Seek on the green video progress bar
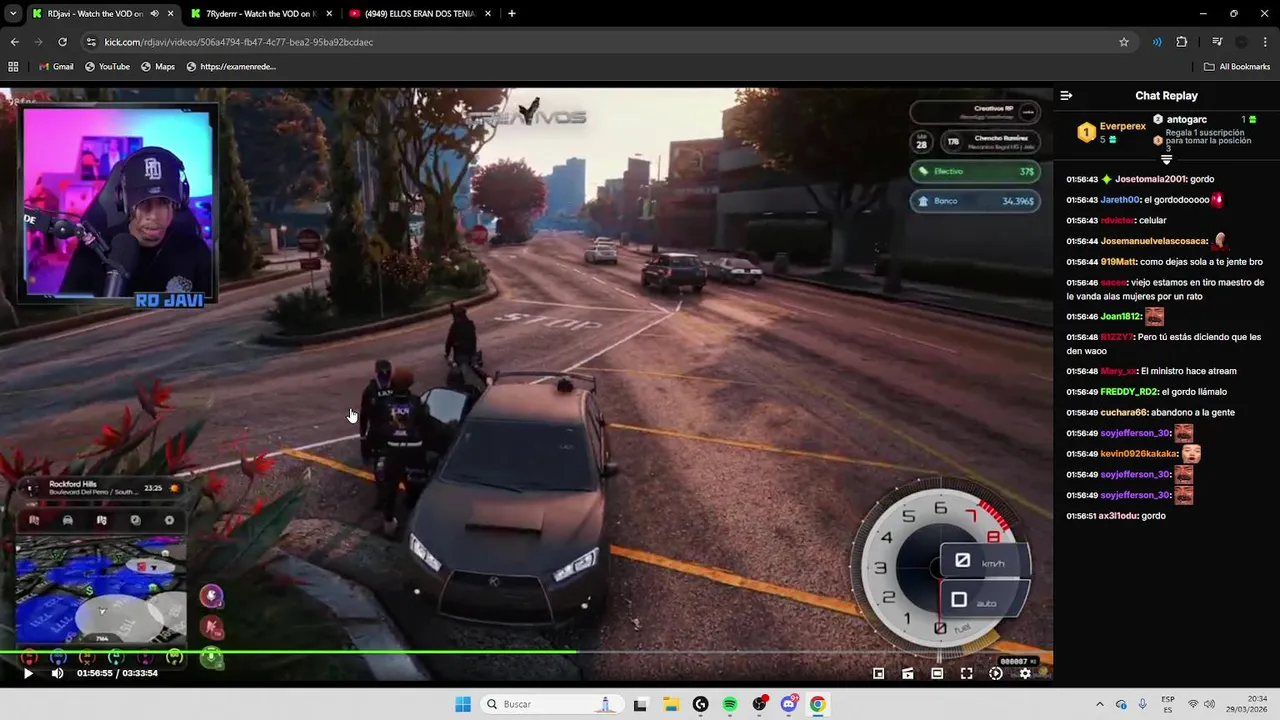The width and height of the screenshot is (1280, 720). [526, 653]
